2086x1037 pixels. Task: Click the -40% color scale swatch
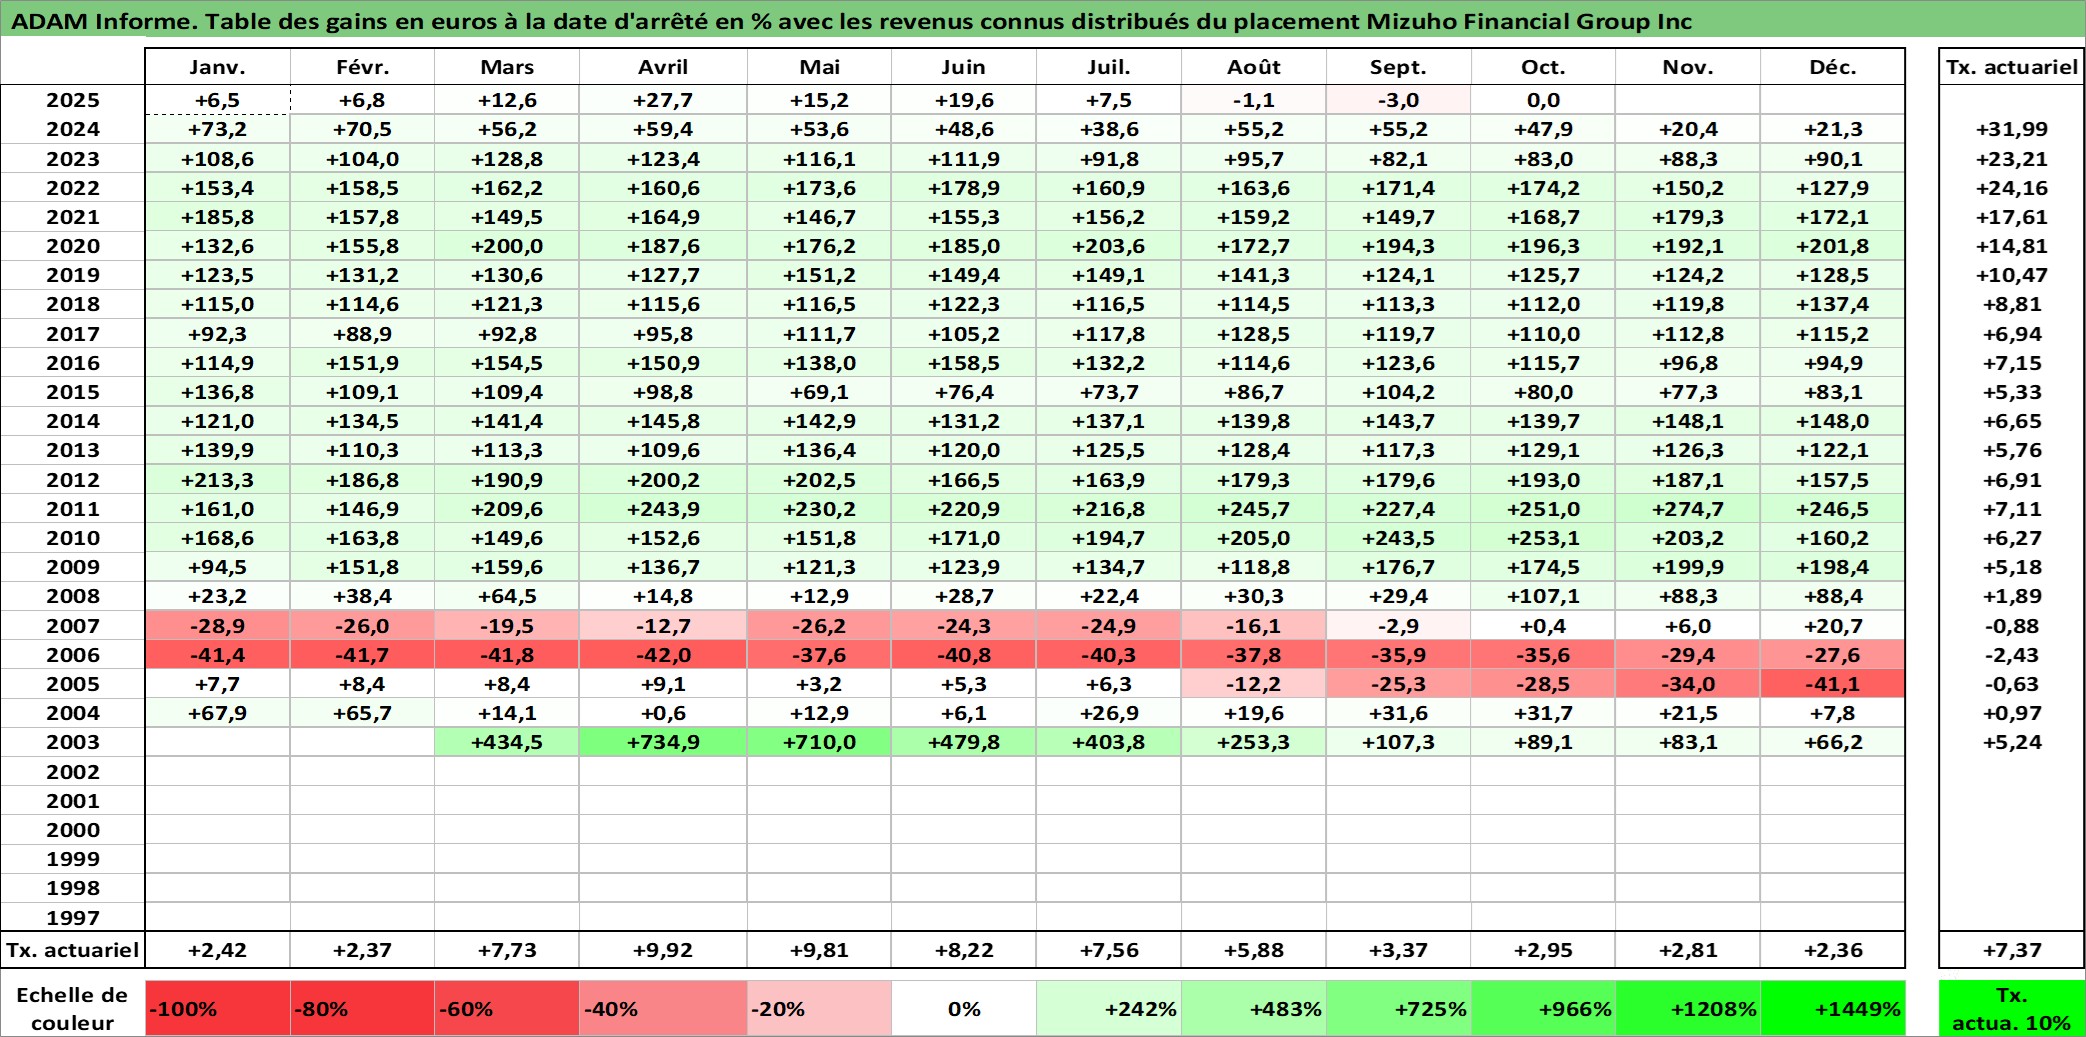tap(663, 1008)
